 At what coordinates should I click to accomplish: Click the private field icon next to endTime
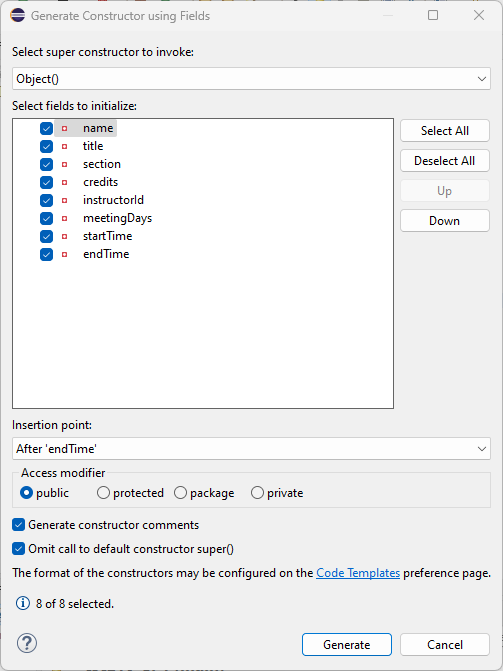coord(65,254)
